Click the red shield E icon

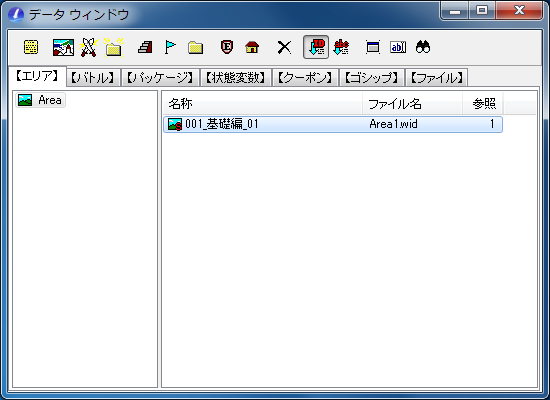tap(227, 47)
